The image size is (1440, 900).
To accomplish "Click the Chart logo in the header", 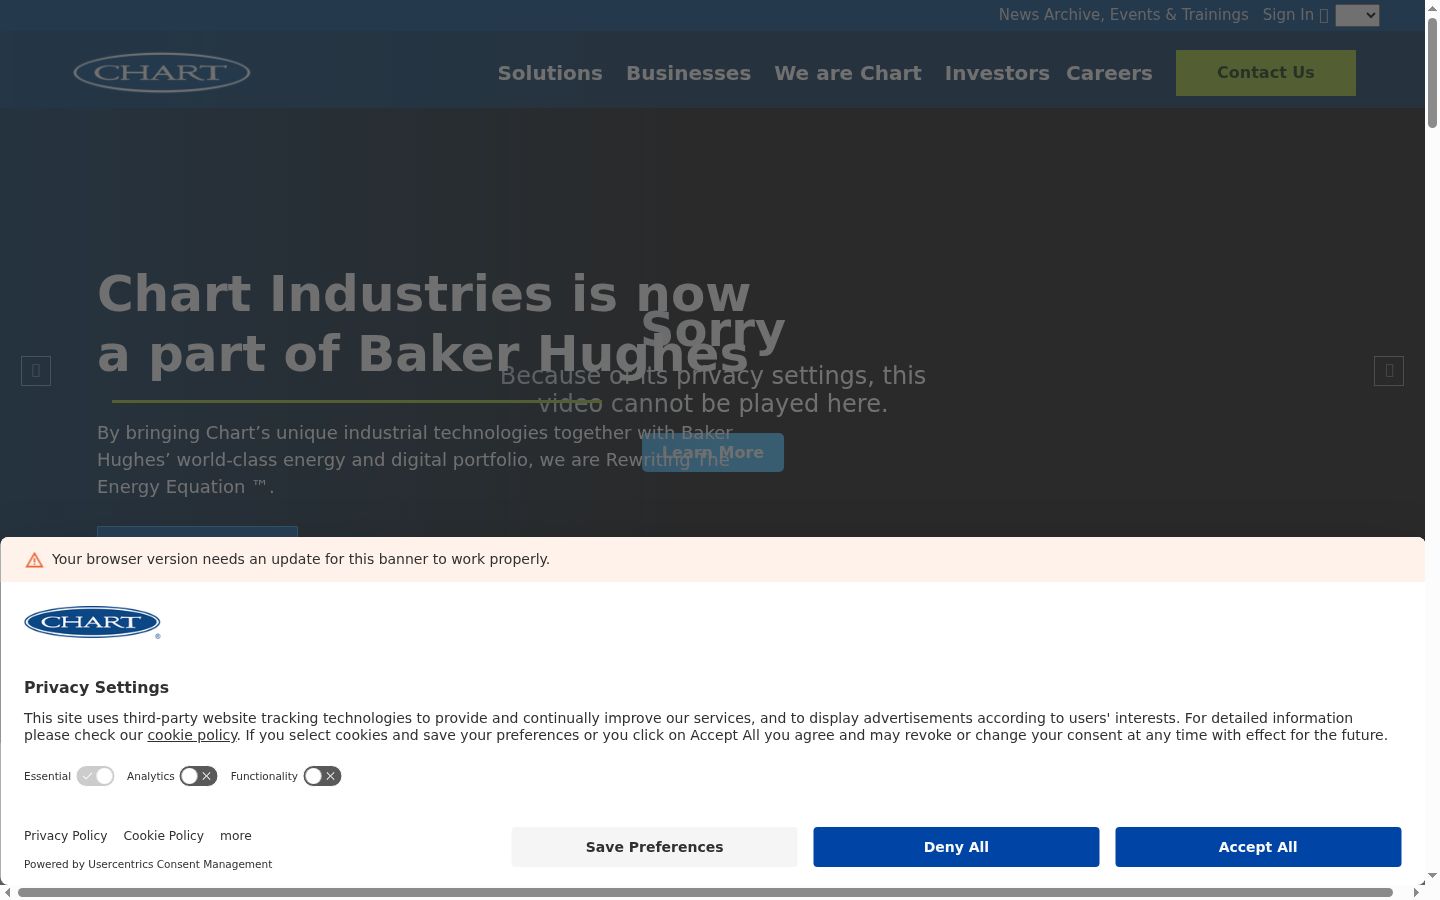I will pos(162,72).
